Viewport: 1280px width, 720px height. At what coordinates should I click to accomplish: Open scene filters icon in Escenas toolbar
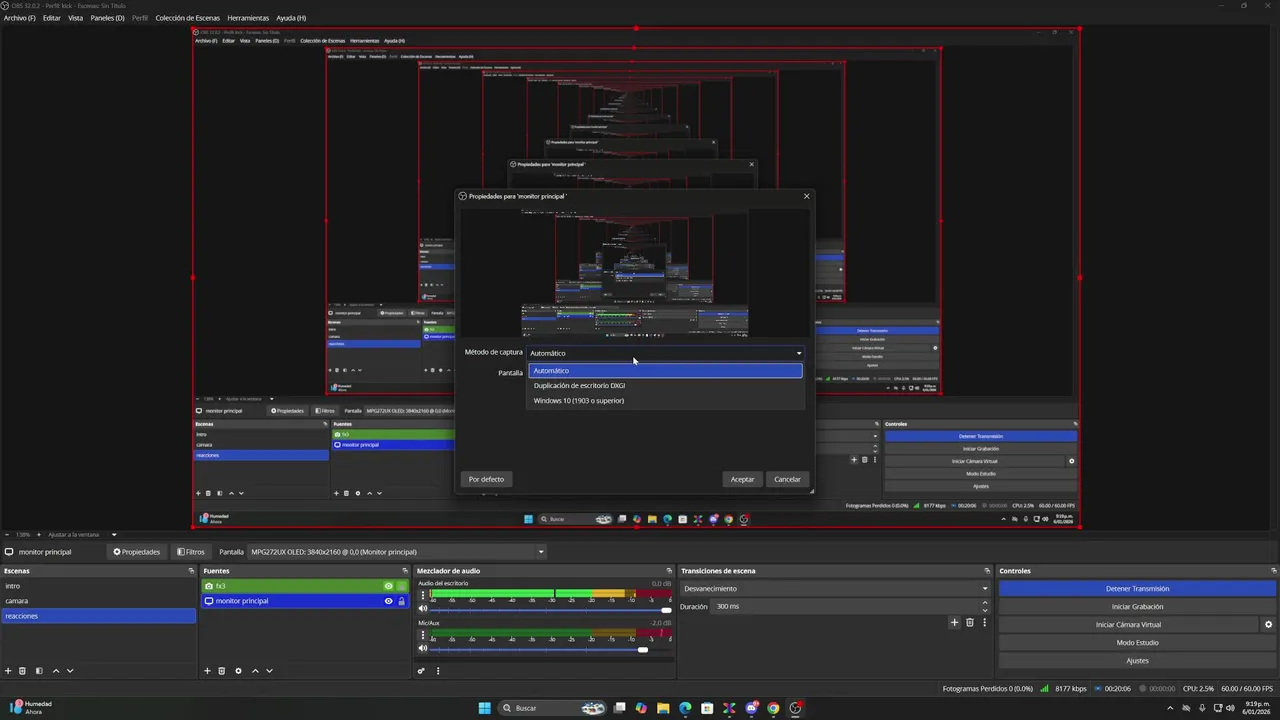pyautogui.click(x=39, y=671)
